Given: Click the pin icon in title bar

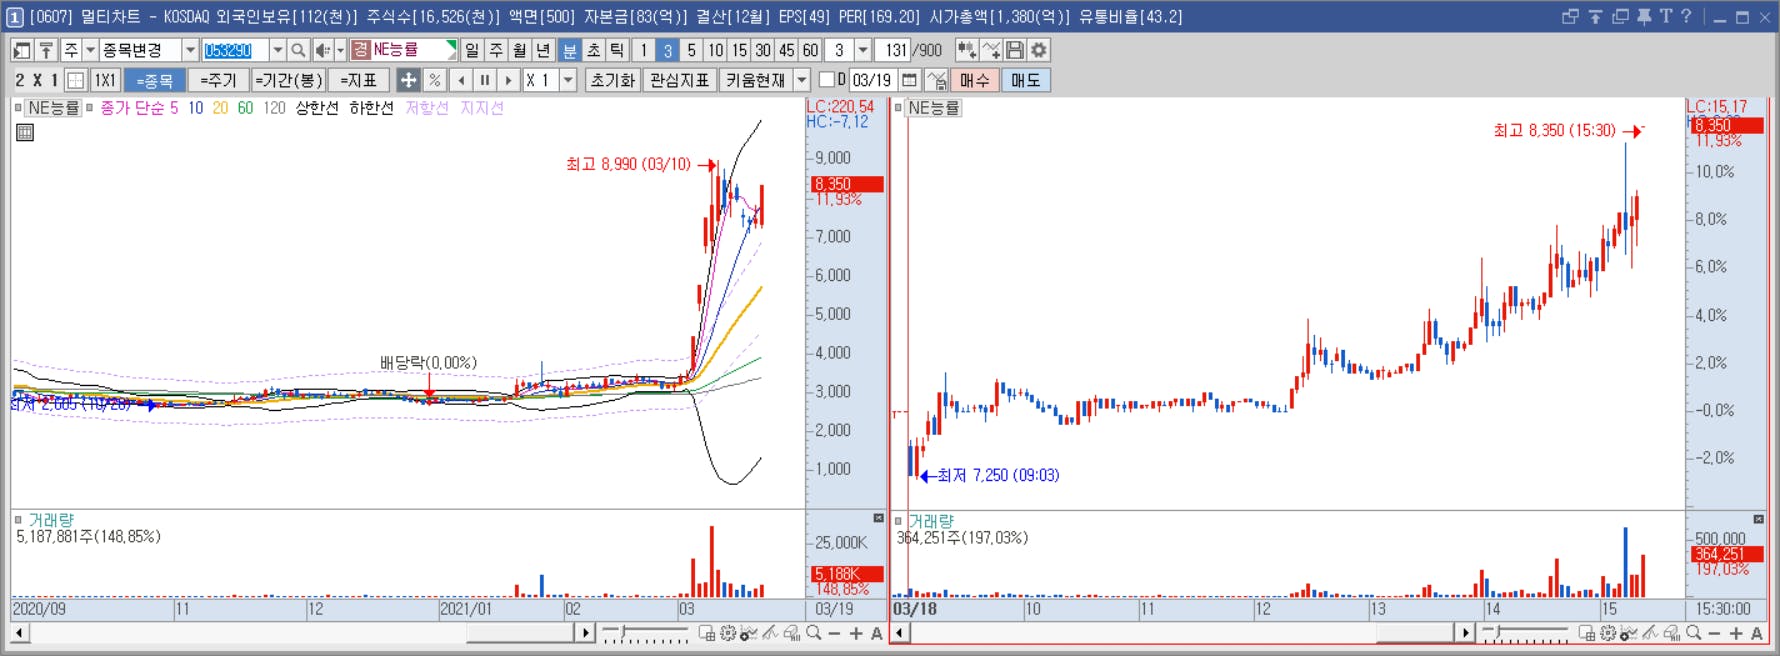Looking at the screenshot, I should click(x=1643, y=16).
